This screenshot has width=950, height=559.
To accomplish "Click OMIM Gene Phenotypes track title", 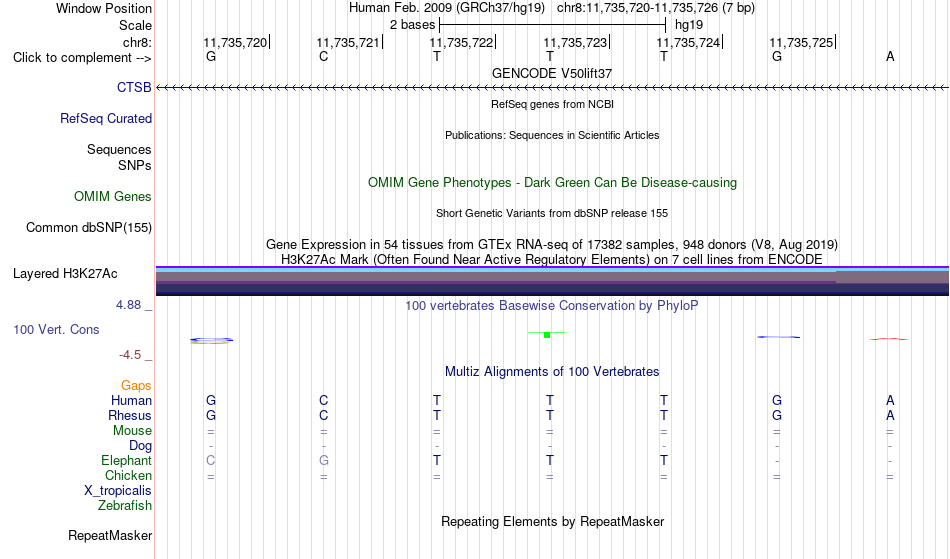I will point(552,182).
